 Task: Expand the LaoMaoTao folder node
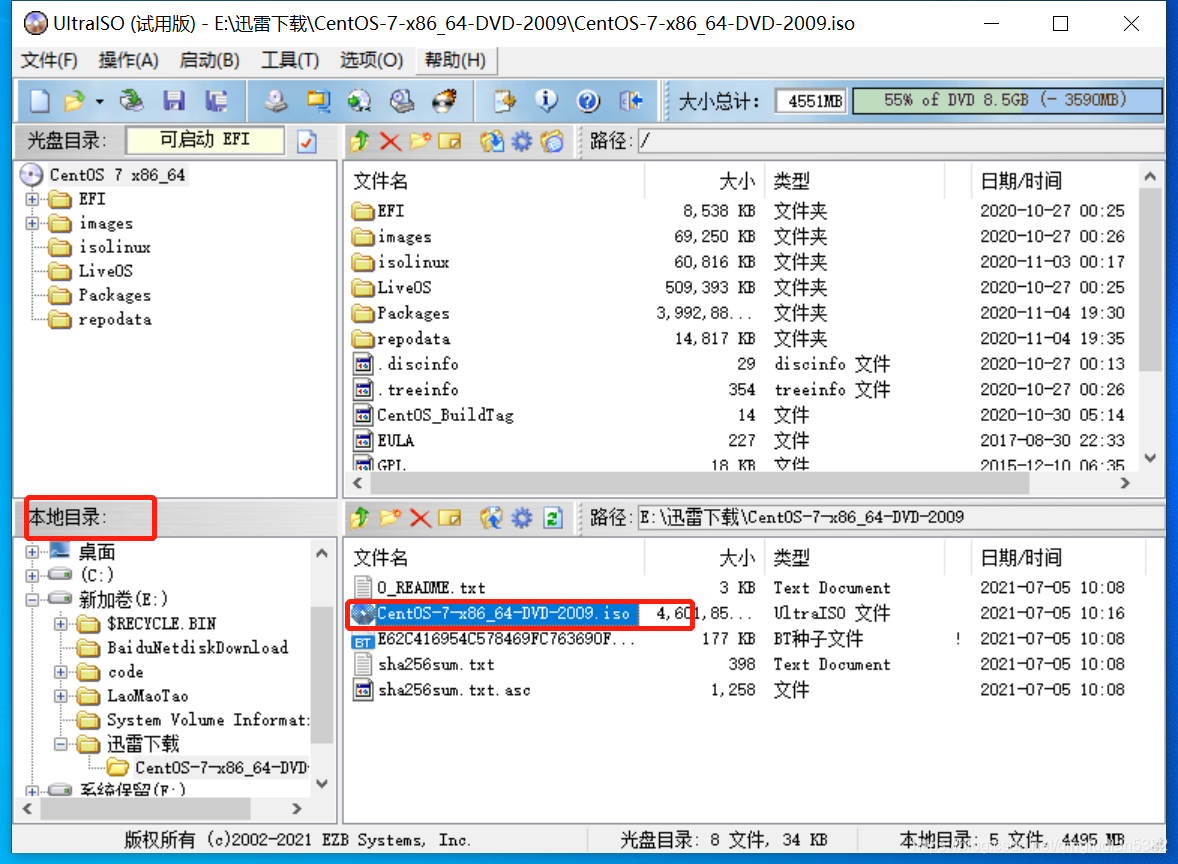[x=61, y=696]
